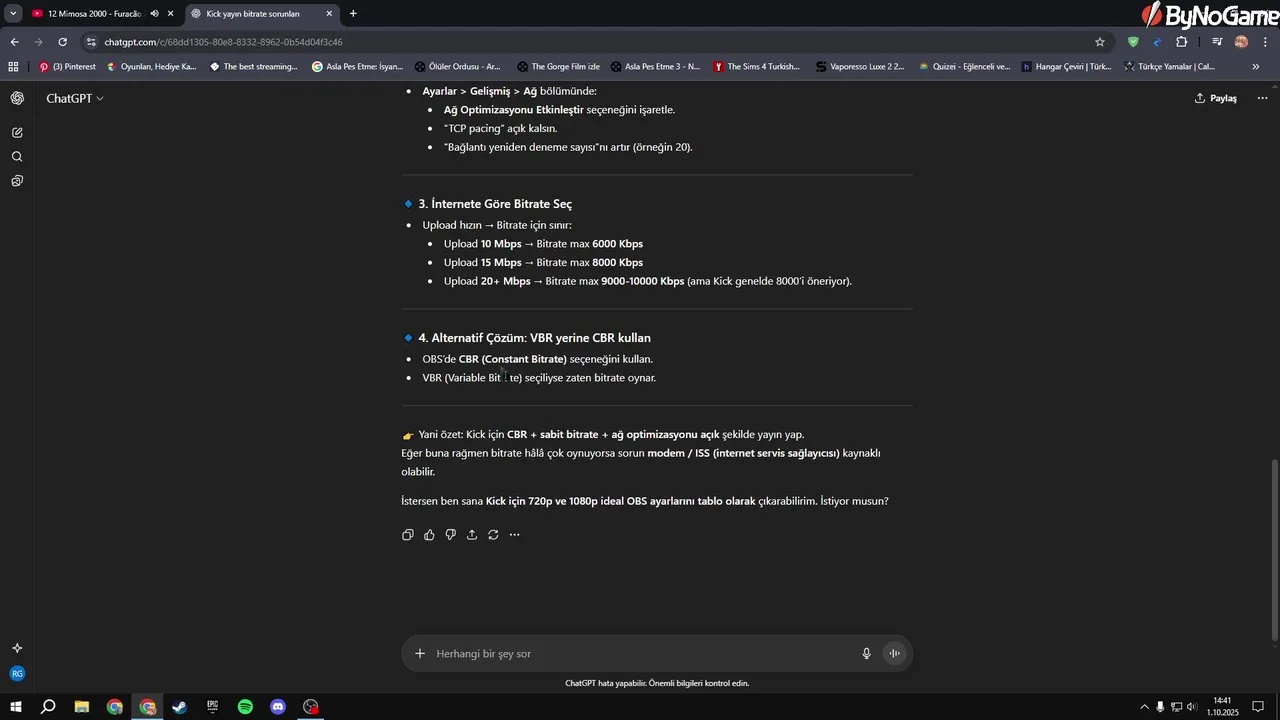This screenshot has height=720, width=1280.
Task: Launch voice mode from the prompt box
Action: coord(895,653)
